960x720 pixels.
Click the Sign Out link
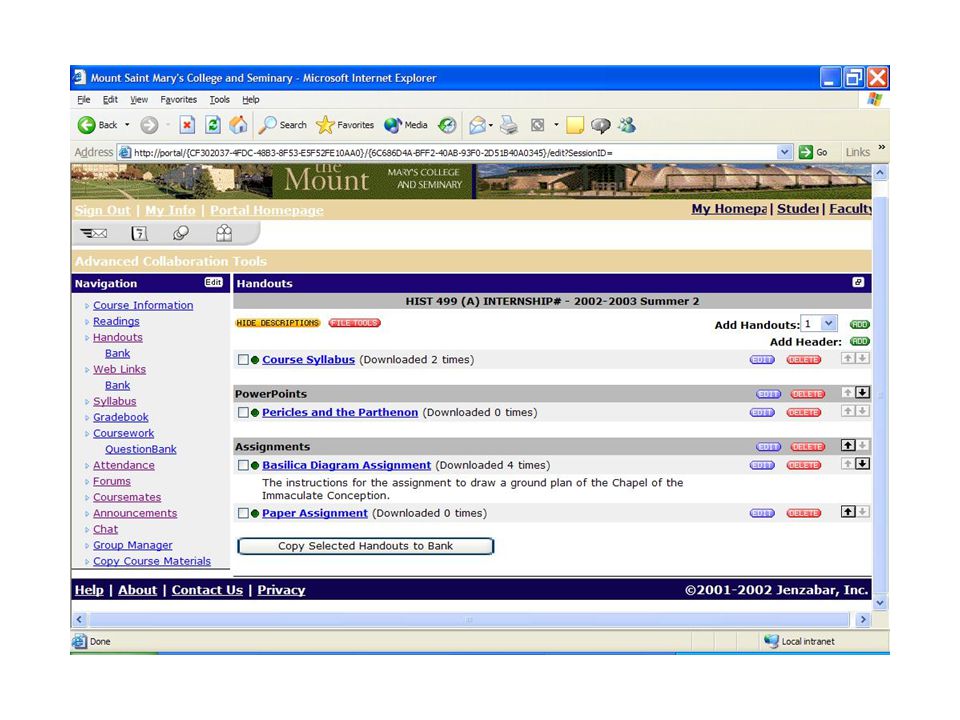[x=102, y=210]
